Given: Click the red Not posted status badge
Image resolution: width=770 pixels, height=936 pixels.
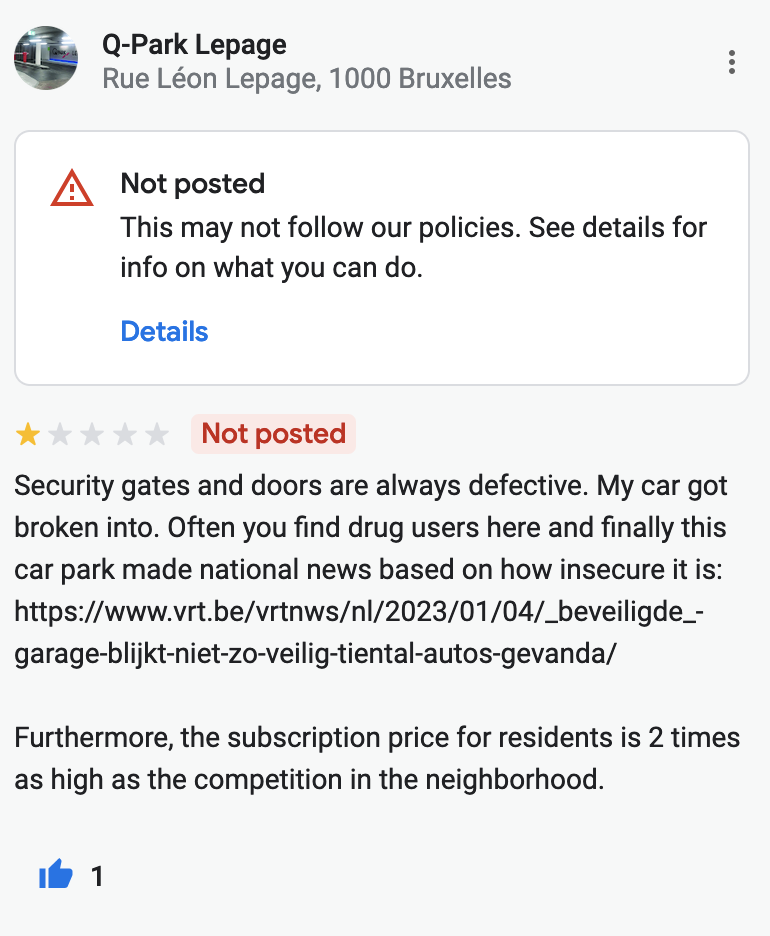Looking at the screenshot, I should point(273,434).
